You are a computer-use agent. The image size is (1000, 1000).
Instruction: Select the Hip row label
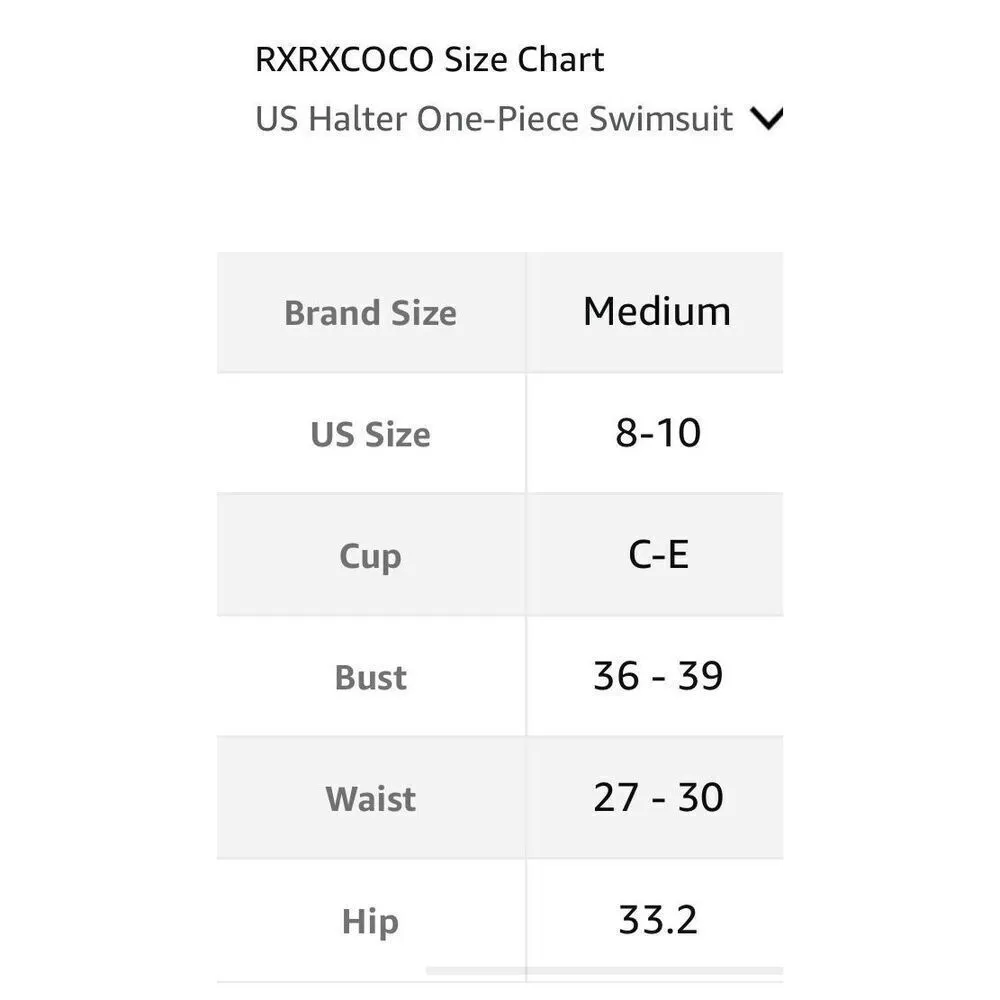(x=370, y=921)
